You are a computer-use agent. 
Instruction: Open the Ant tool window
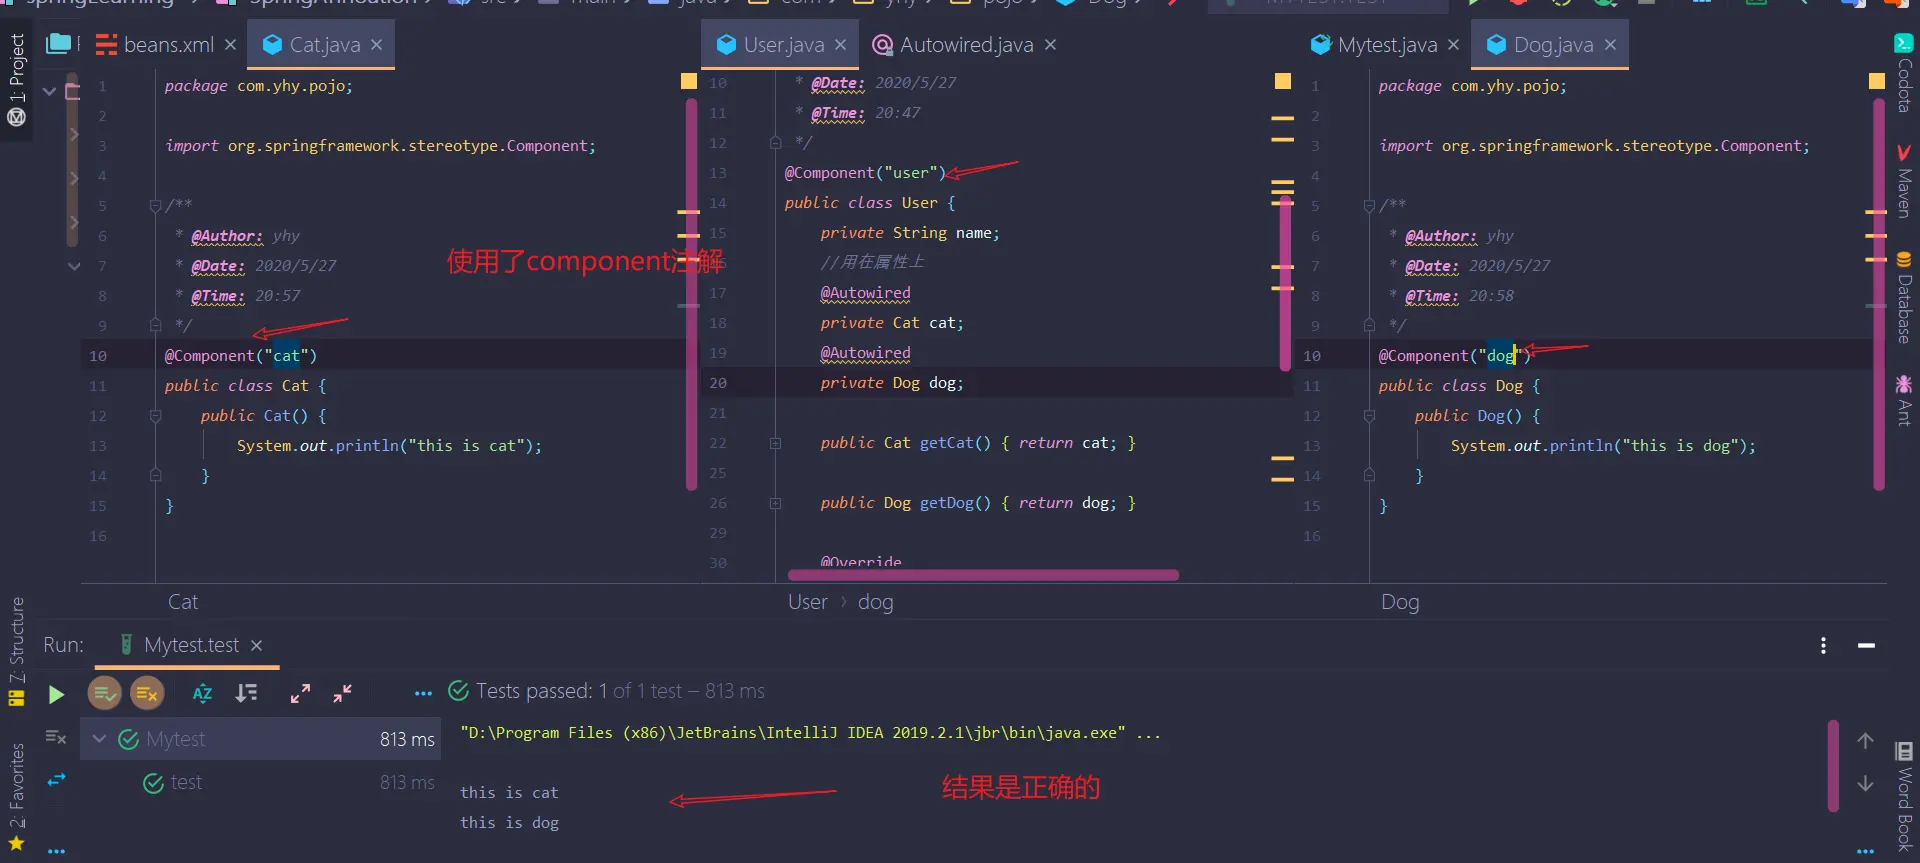(x=1904, y=399)
